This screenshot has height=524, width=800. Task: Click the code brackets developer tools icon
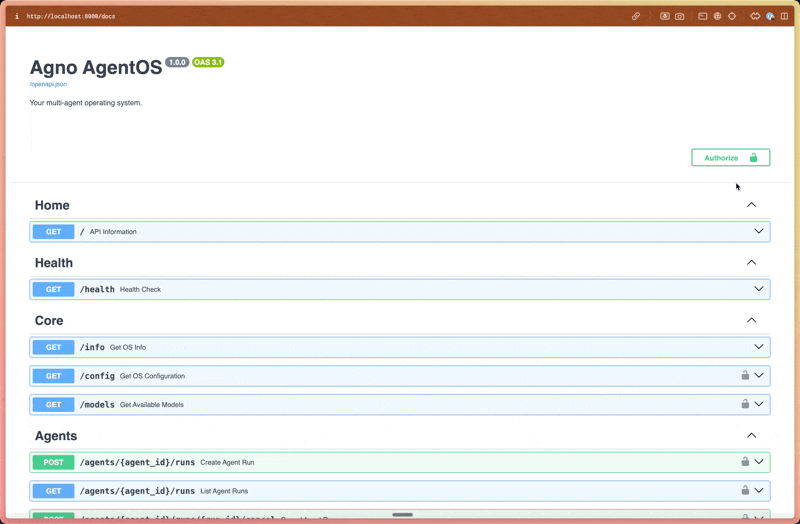tap(755, 16)
